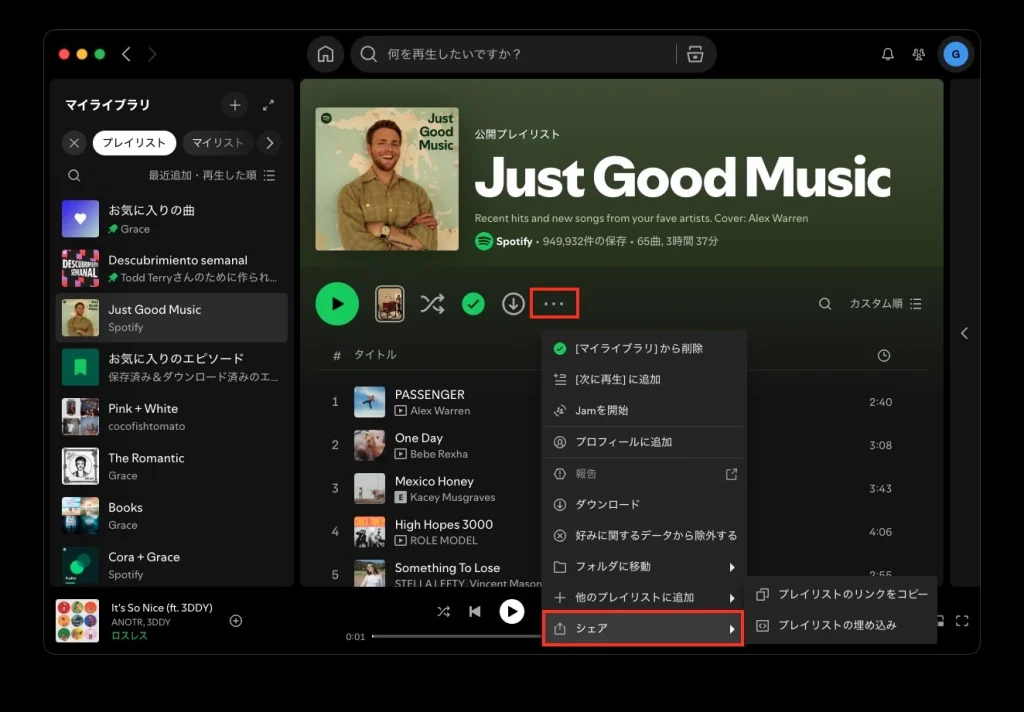Image resolution: width=1024 pixels, height=712 pixels.
Task: Select プレイリスト filter chip
Action: click(x=135, y=142)
